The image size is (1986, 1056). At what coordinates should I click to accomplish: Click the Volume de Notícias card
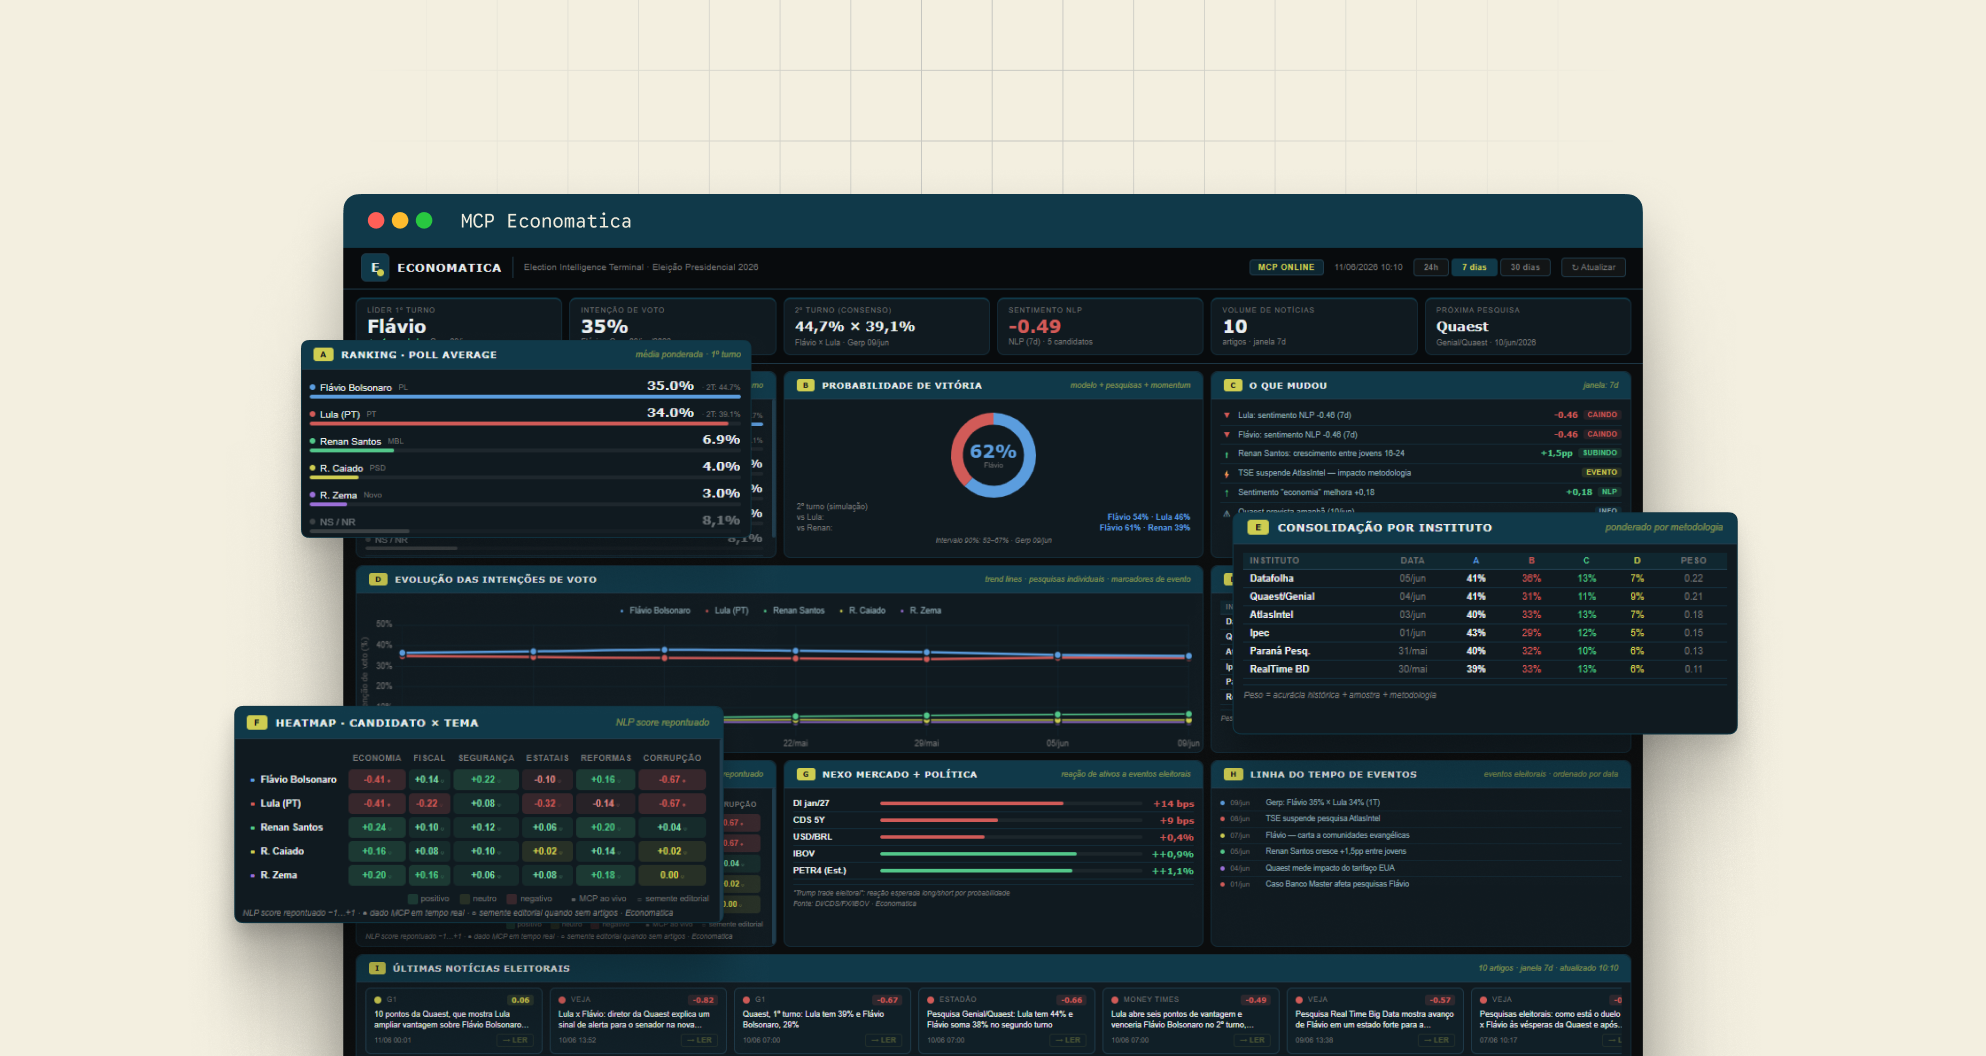point(1314,326)
